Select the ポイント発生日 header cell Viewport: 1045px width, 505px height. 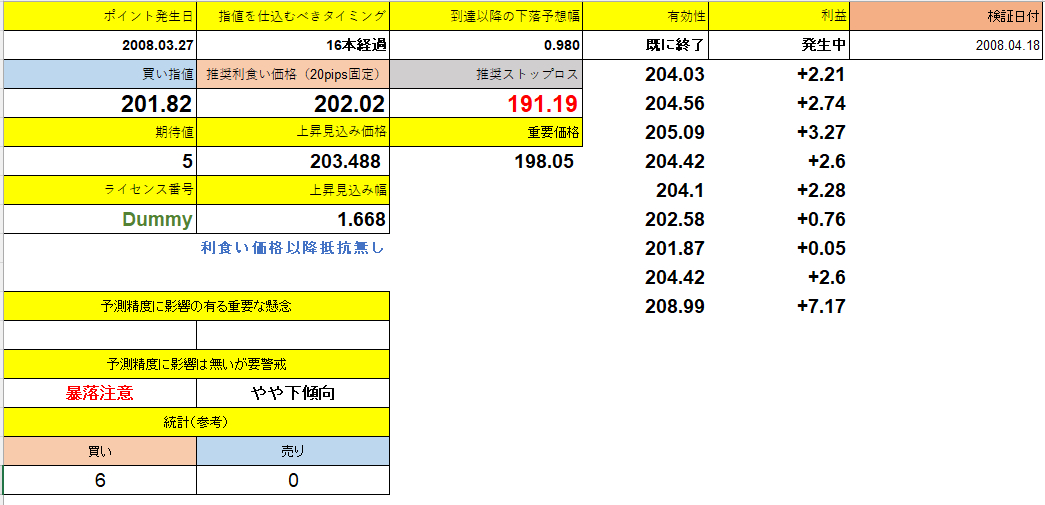100,17
